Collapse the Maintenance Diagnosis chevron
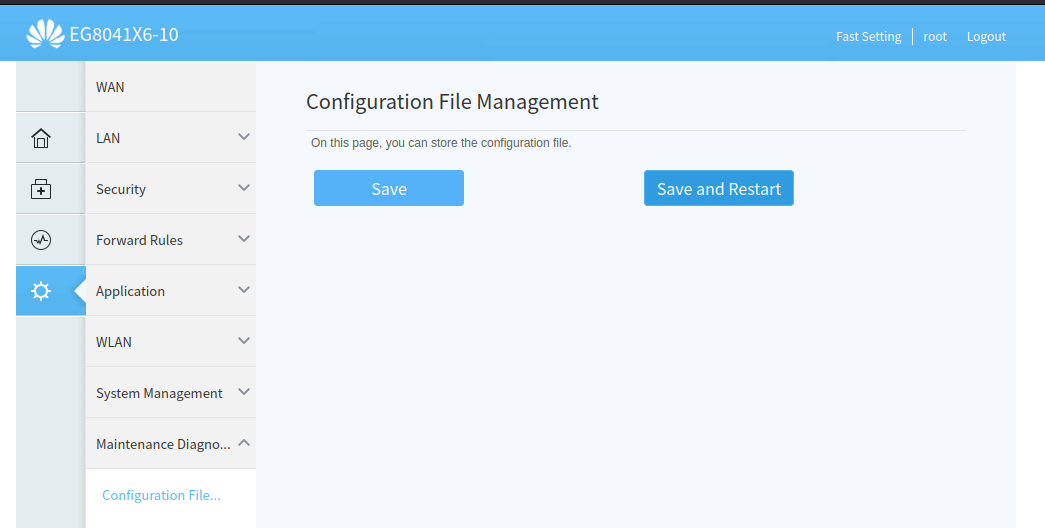The height and width of the screenshot is (528, 1045). pyautogui.click(x=244, y=442)
